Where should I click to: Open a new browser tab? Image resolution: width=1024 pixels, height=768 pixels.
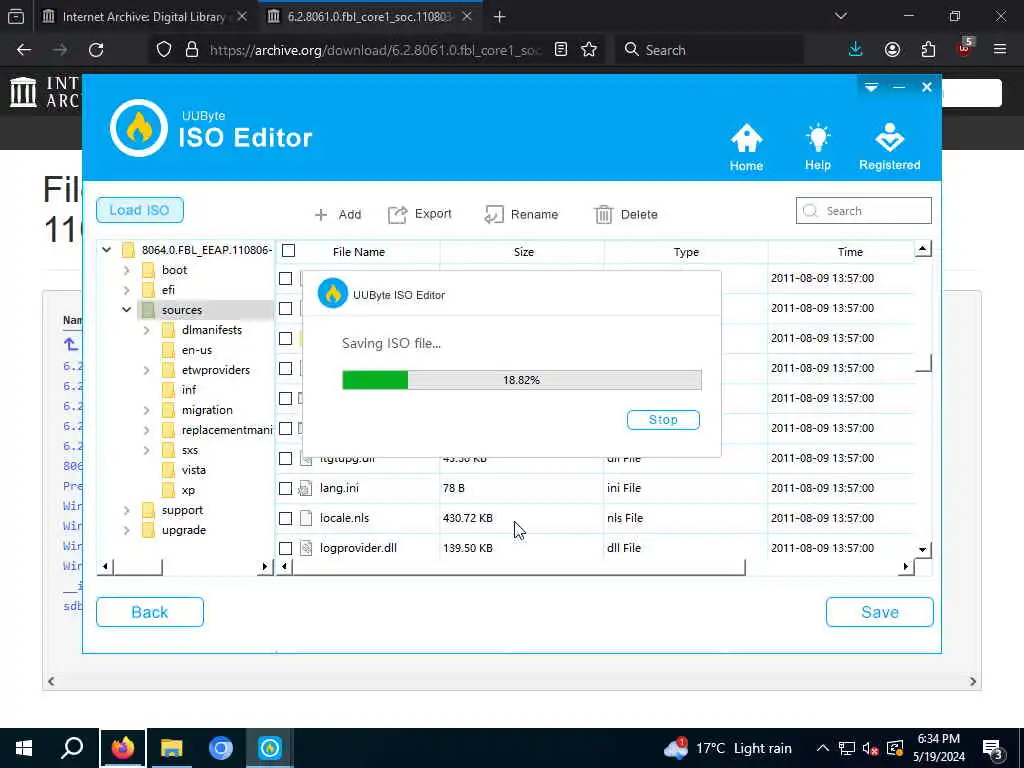[500, 17]
